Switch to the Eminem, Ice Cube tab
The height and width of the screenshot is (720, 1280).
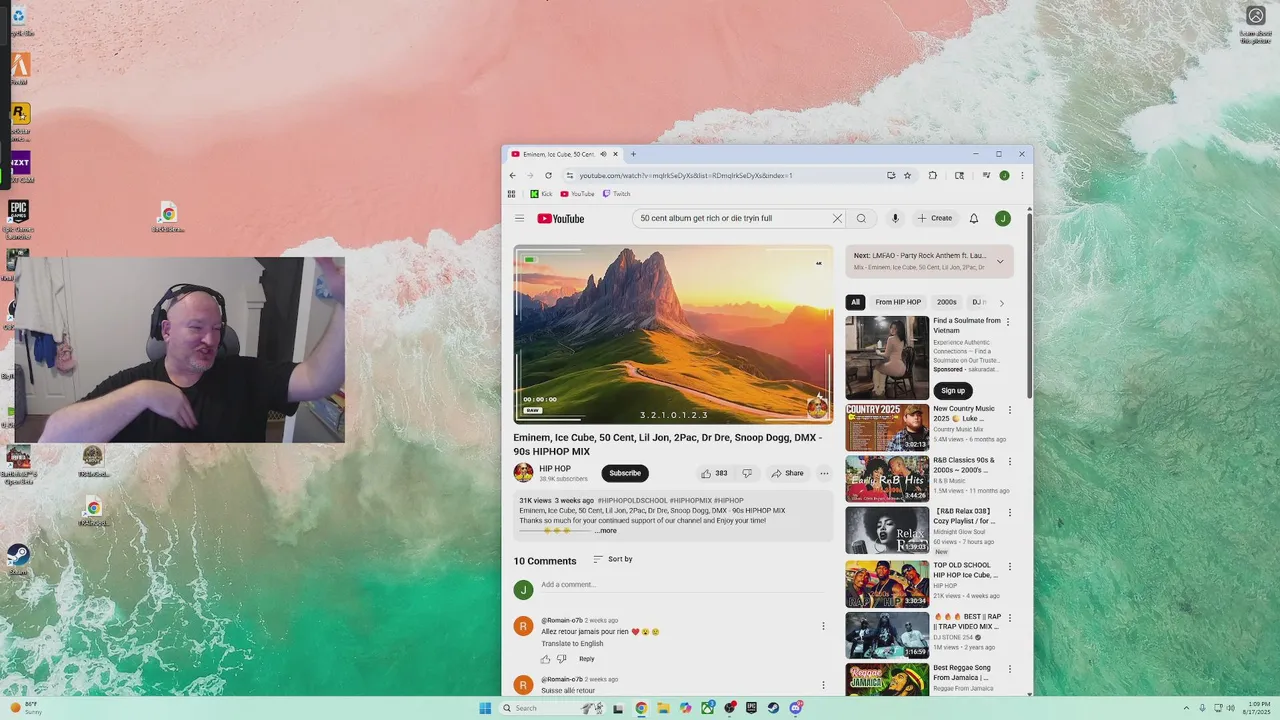(558, 154)
